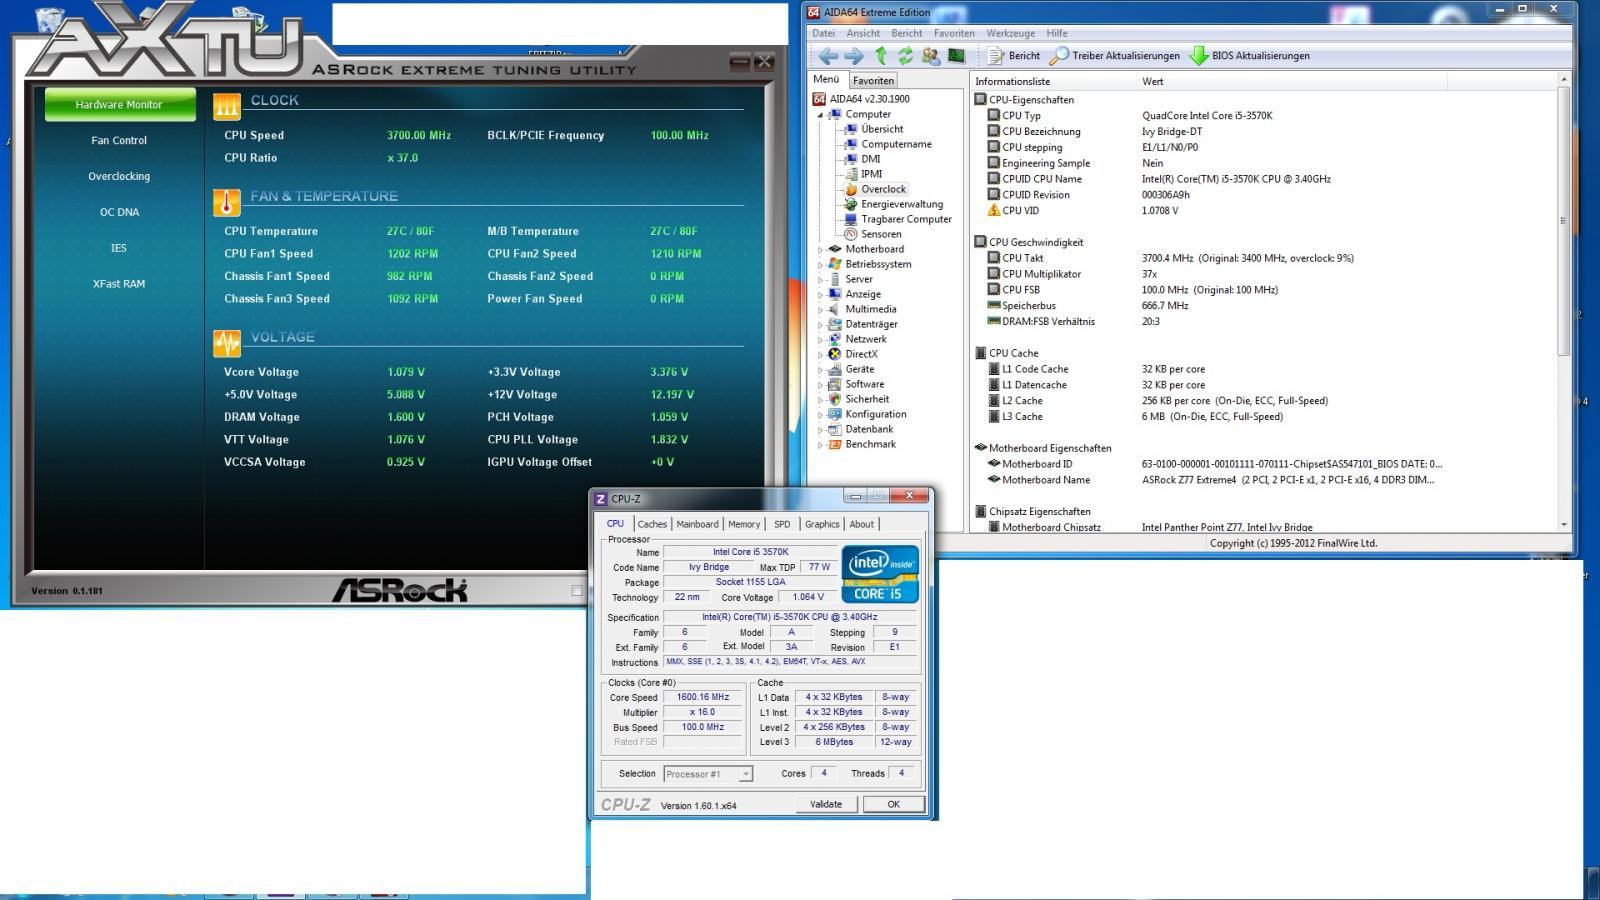This screenshot has height=900, width=1600.
Task: Click the AIDA64 list vertical scrollbar
Action: 1563,300
